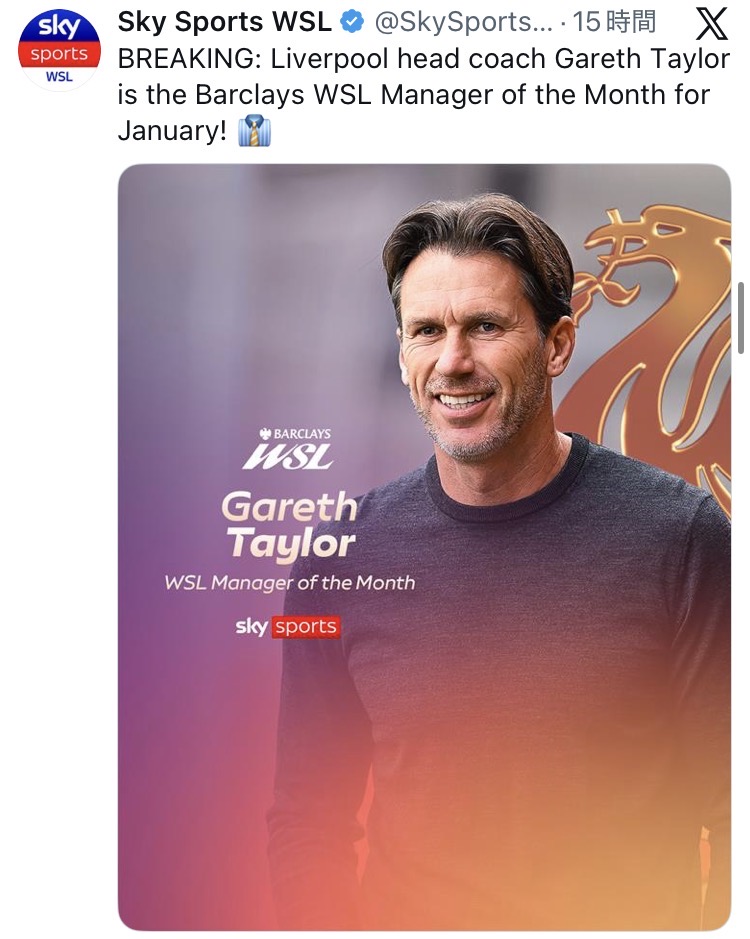The height and width of the screenshot is (939, 750).
Task: Click the necktie emoji in the tweet
Action: click(254, 130)
